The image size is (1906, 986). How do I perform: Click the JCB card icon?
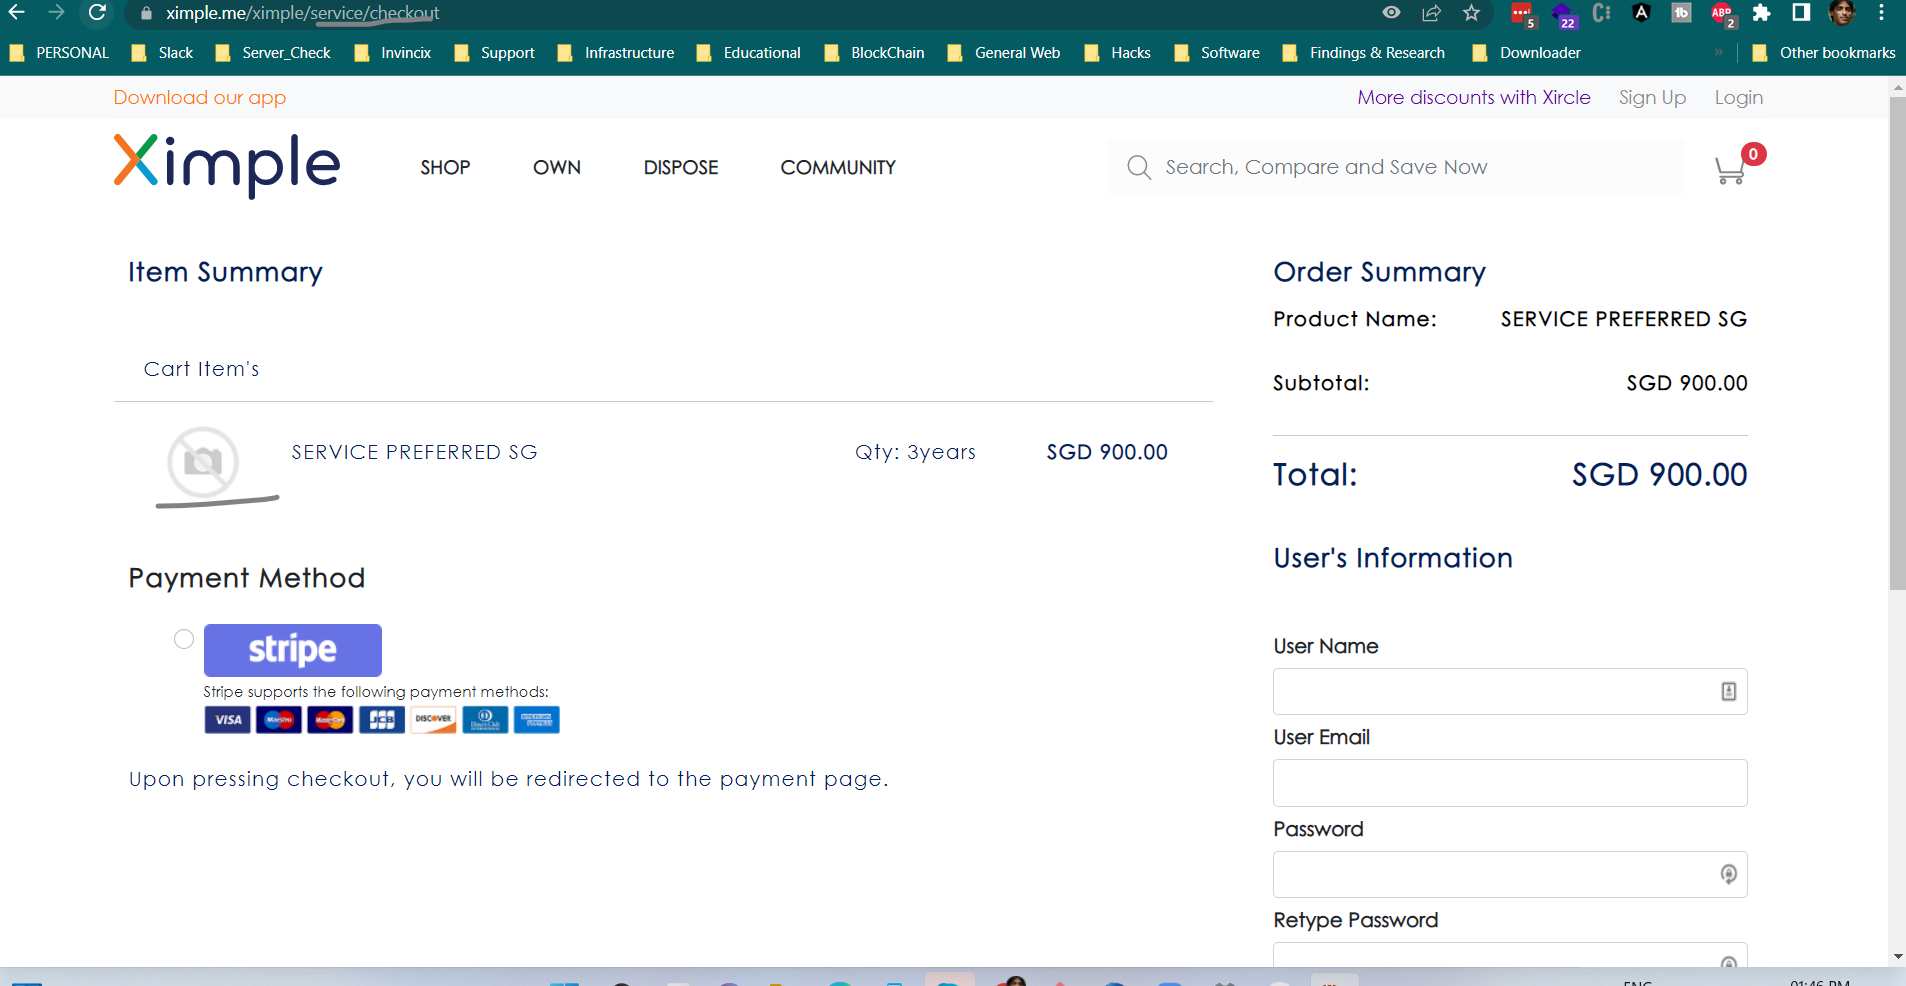pyautogui.click(x=382, y=720)
